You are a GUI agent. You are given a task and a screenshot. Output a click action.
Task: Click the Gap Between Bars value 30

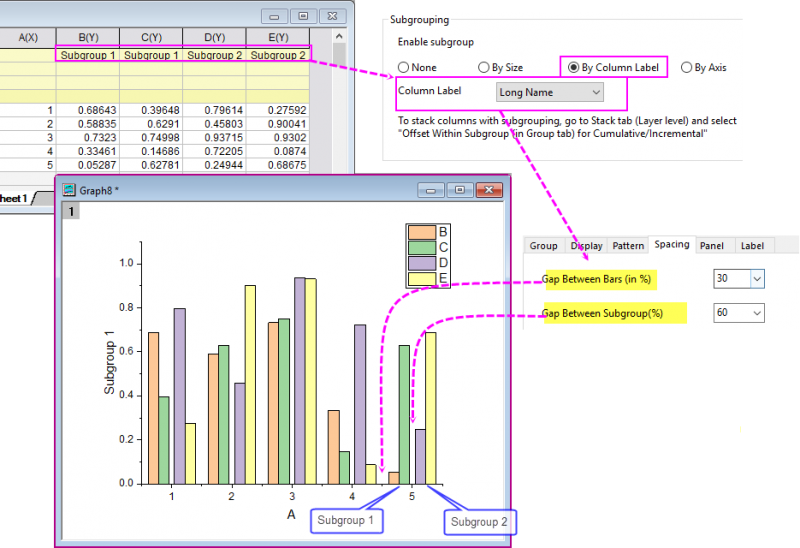(732, 279)
